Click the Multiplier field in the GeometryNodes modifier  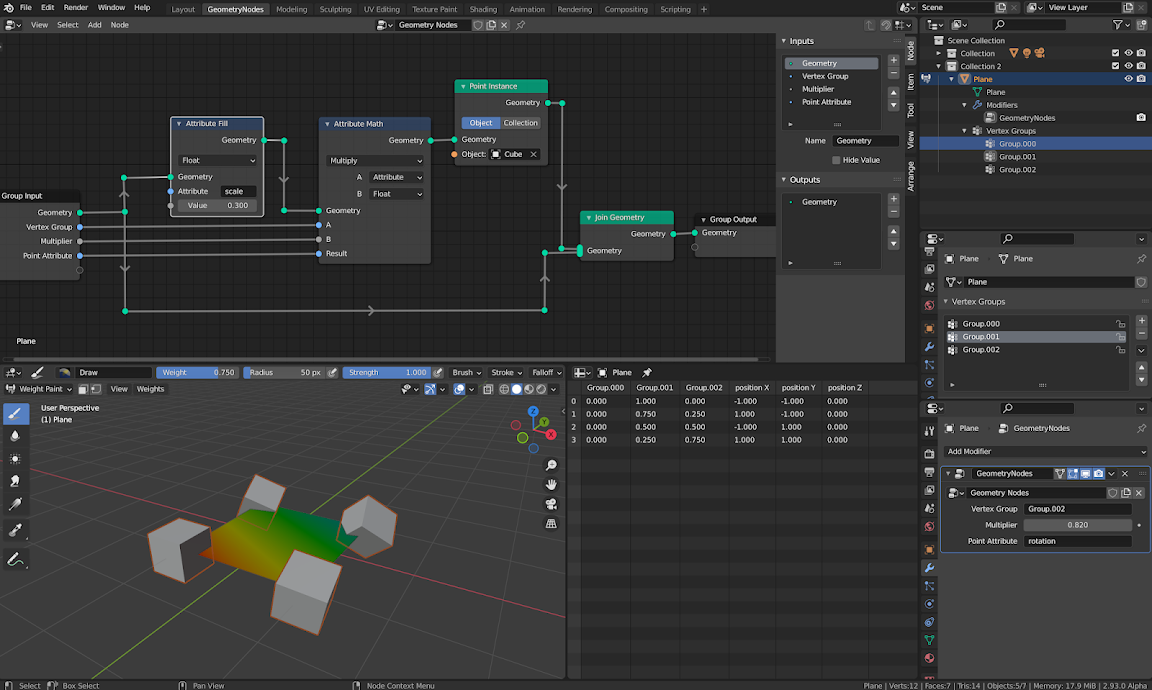pos(1077,524)
